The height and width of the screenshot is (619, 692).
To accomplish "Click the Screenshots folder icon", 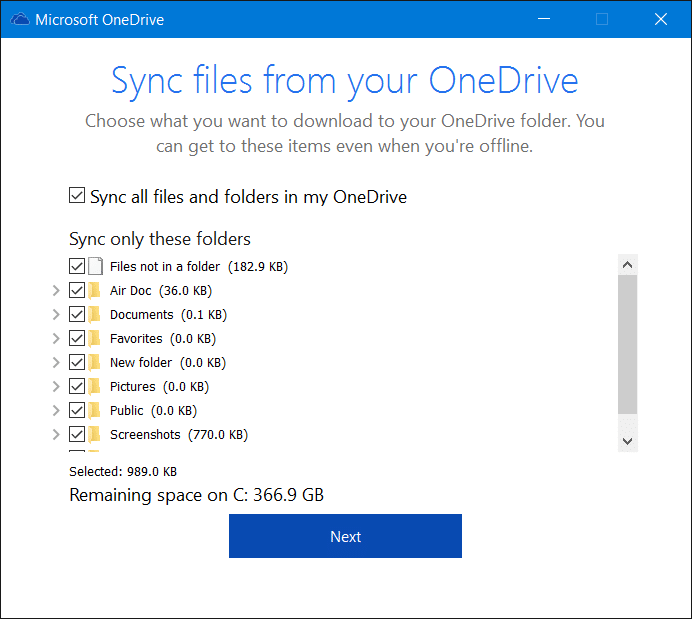I will point(94,434).
